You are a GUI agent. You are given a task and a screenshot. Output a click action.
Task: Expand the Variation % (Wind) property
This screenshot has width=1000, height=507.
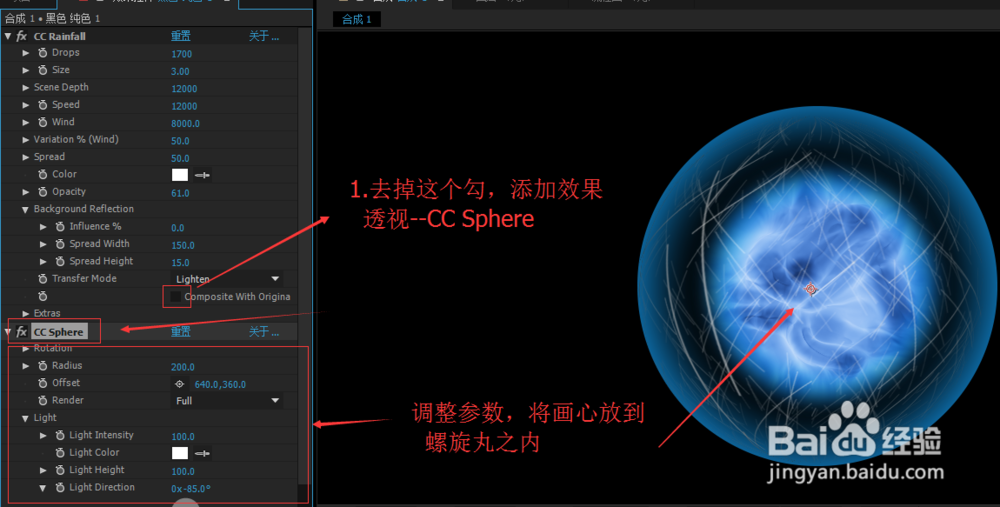pyautogui.click(x=26, y=140)
